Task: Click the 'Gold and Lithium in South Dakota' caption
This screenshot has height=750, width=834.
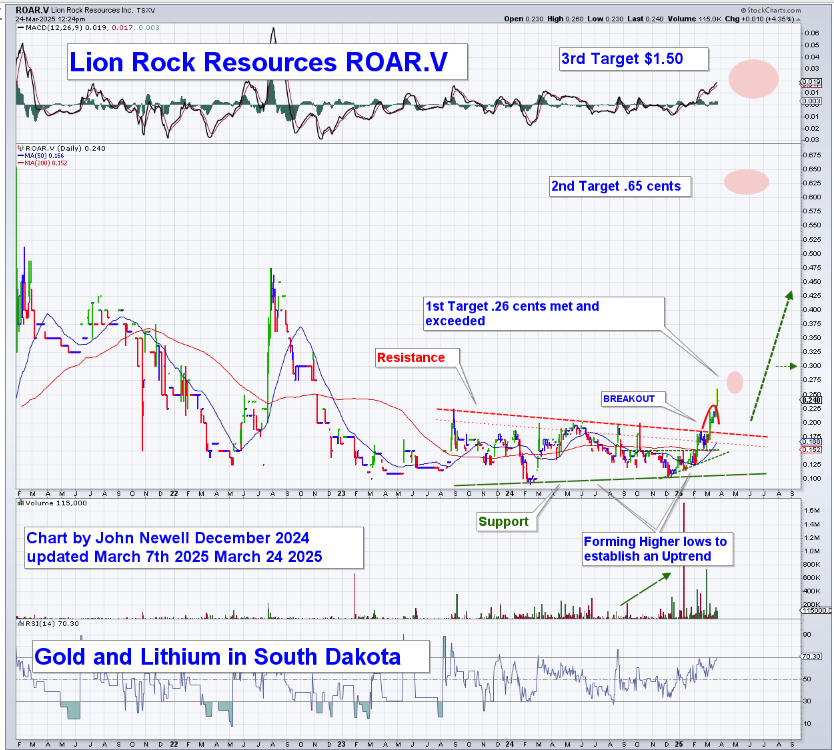Action: (x=230, y=657)
